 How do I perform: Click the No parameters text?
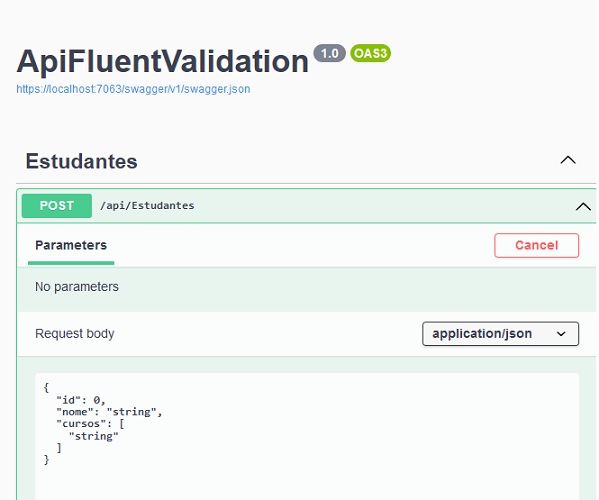[x=77, y=286]
